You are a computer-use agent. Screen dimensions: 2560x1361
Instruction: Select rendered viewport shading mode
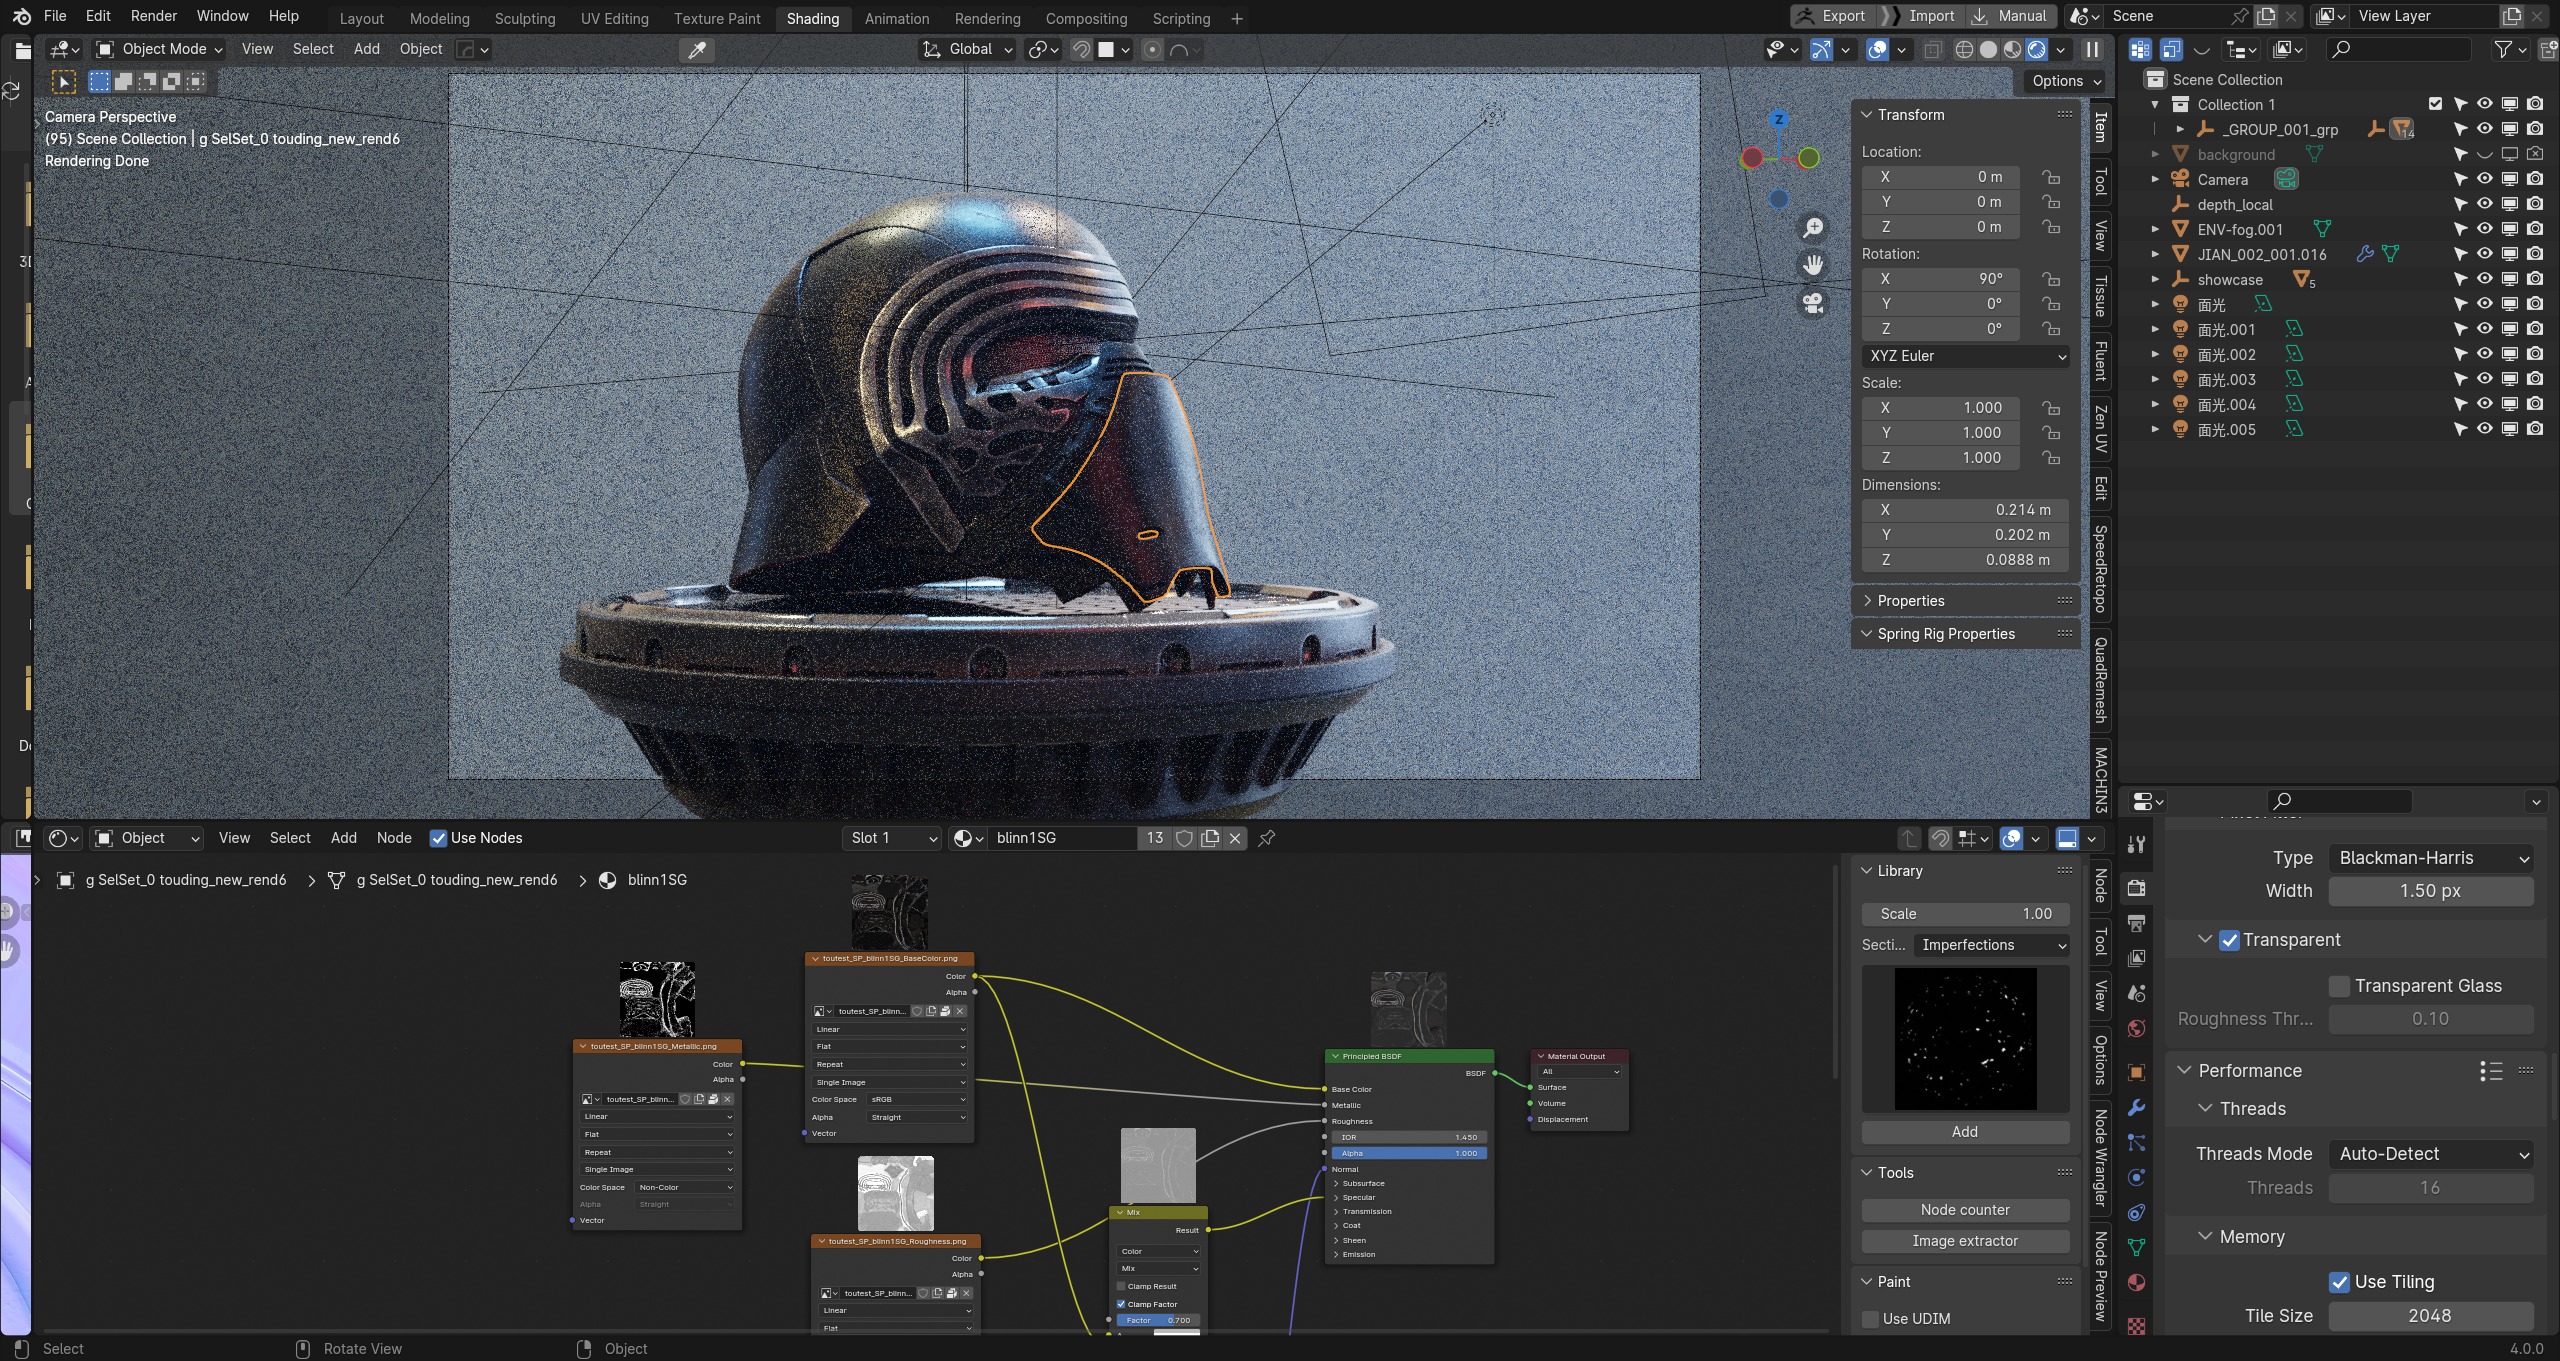[x=2036, y=49]
